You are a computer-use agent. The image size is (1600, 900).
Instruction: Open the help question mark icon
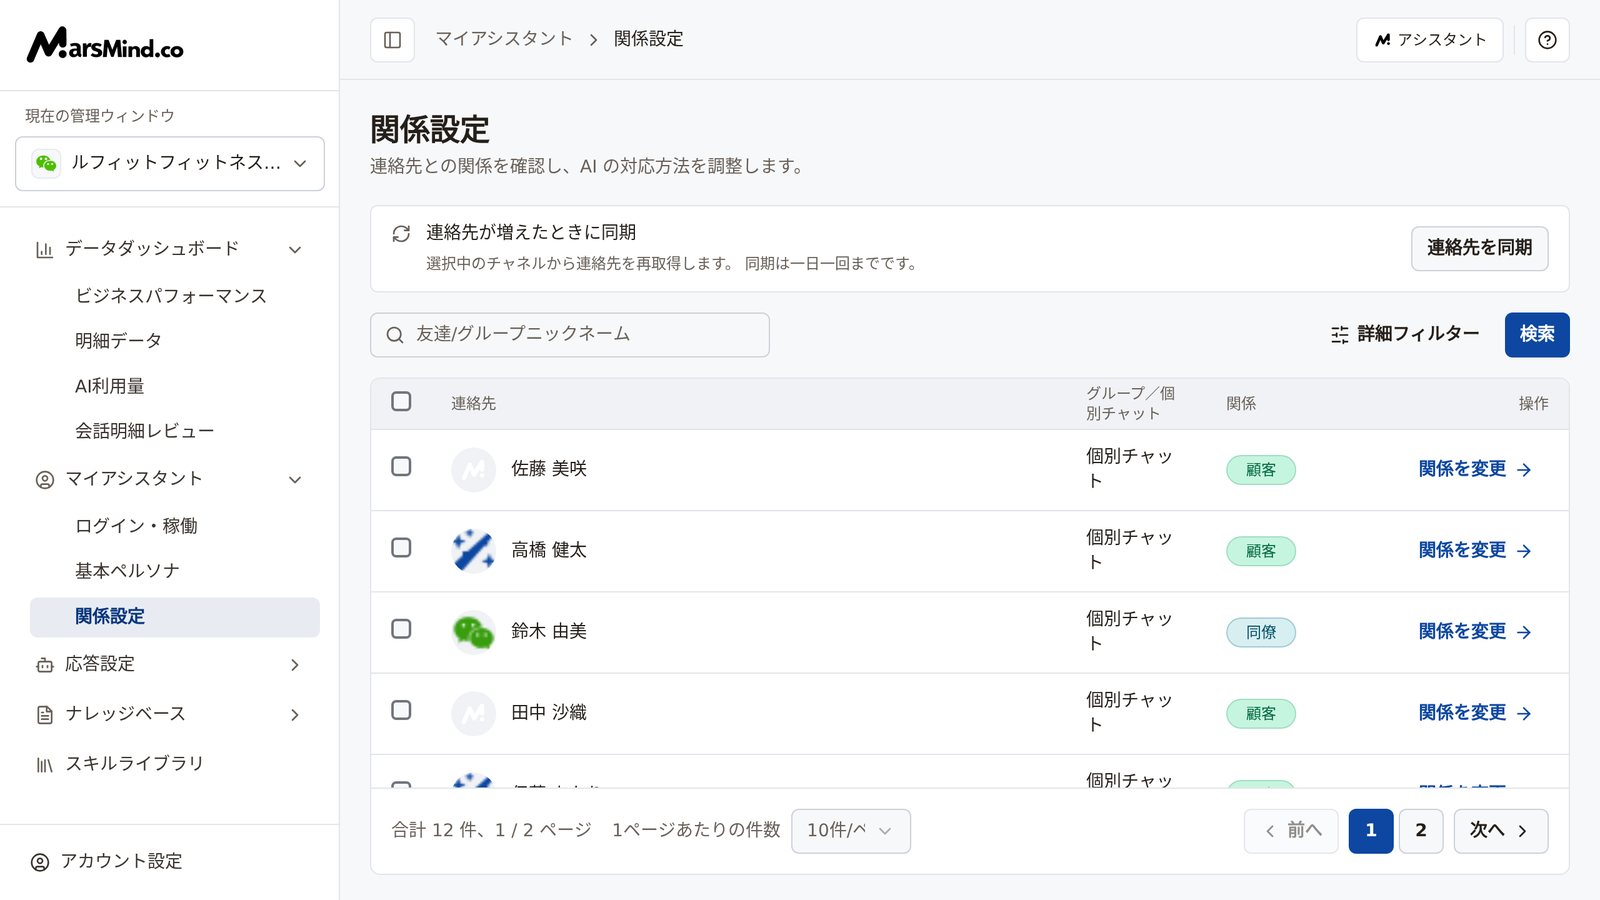[1547, 40]
